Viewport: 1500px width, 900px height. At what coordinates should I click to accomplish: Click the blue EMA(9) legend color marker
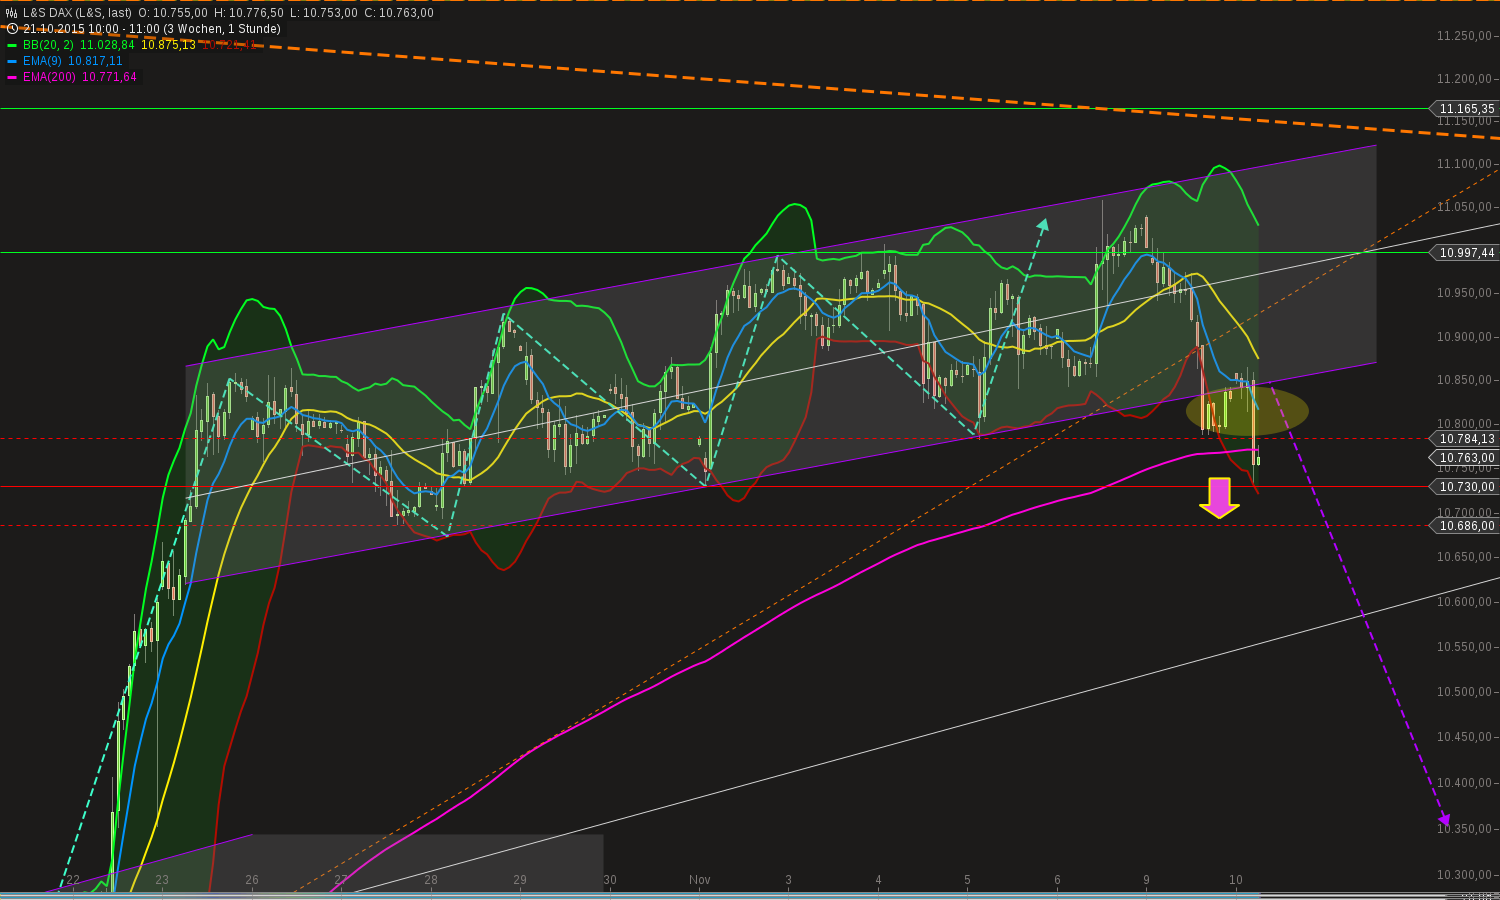click(12, 61)
